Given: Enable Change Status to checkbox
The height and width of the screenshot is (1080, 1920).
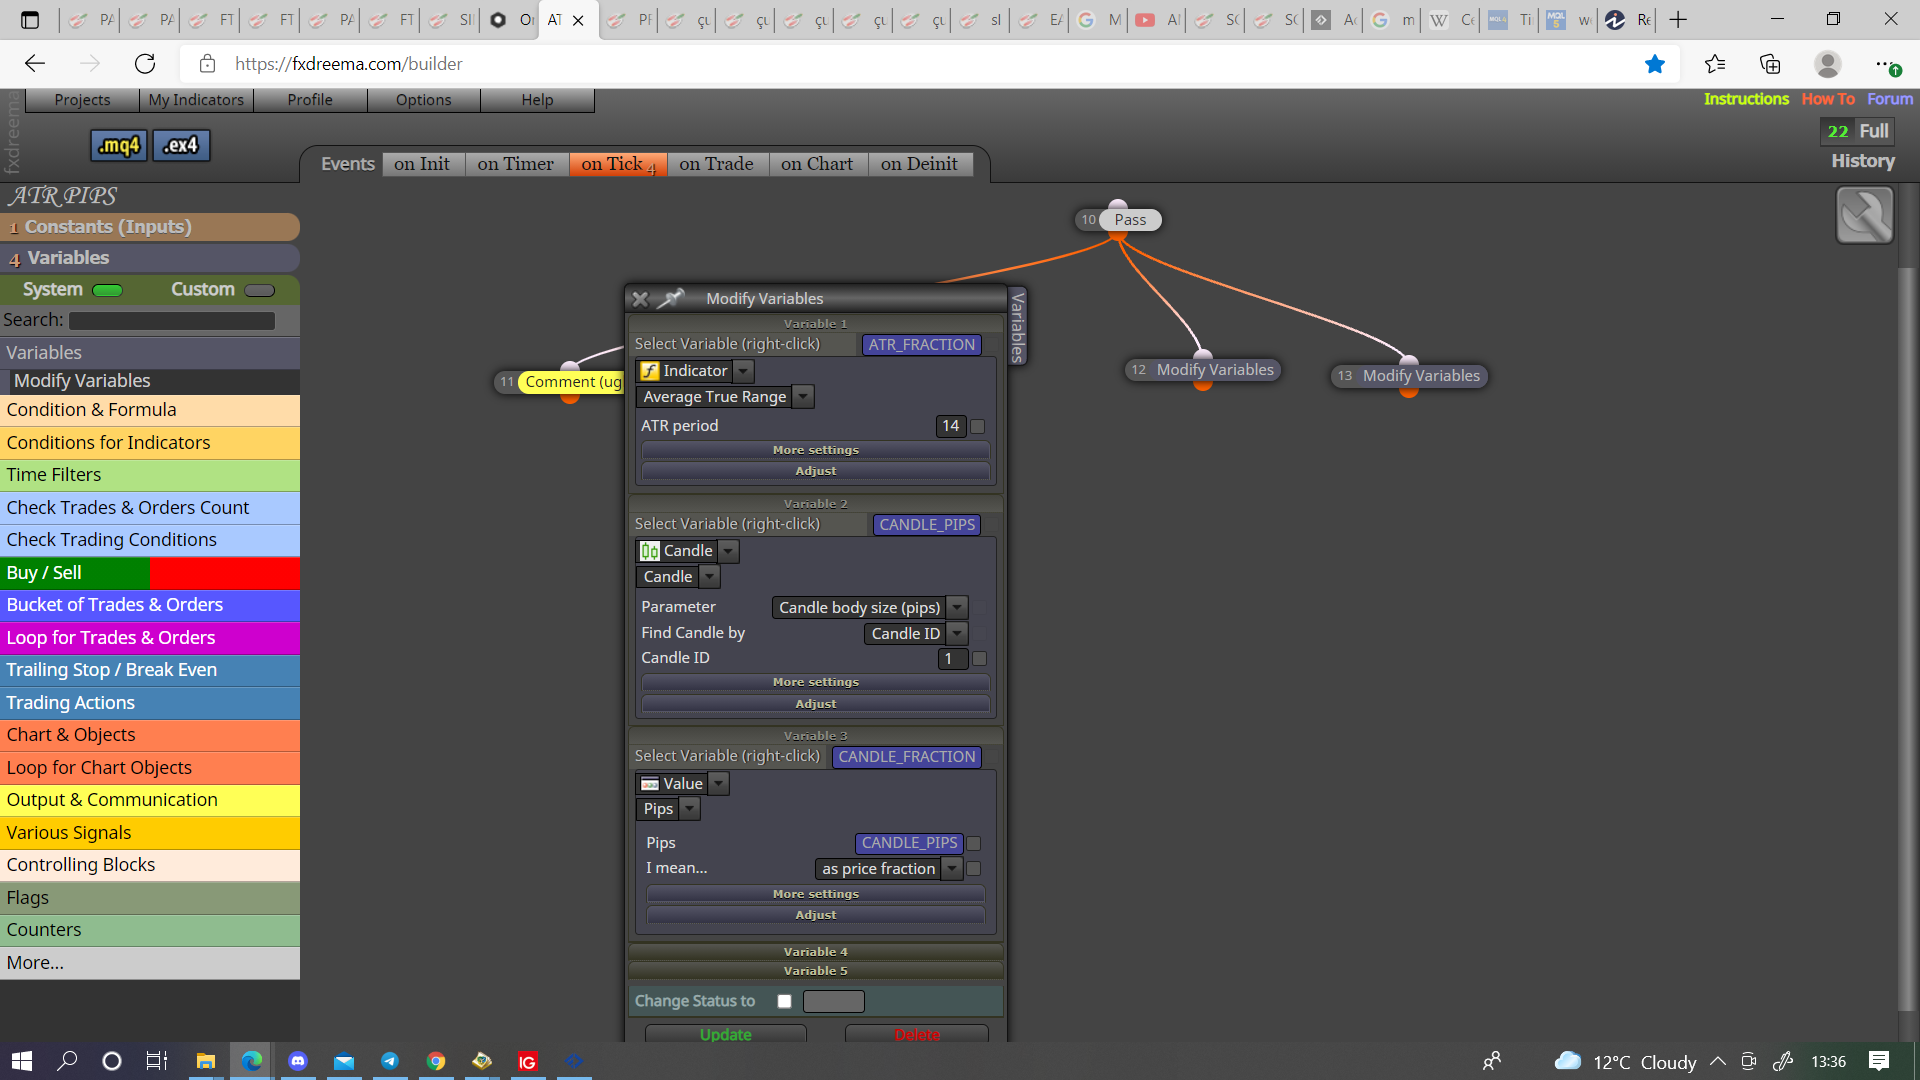Looking at the screenshot, I should pyautogui.click(x=784, y=1001).
